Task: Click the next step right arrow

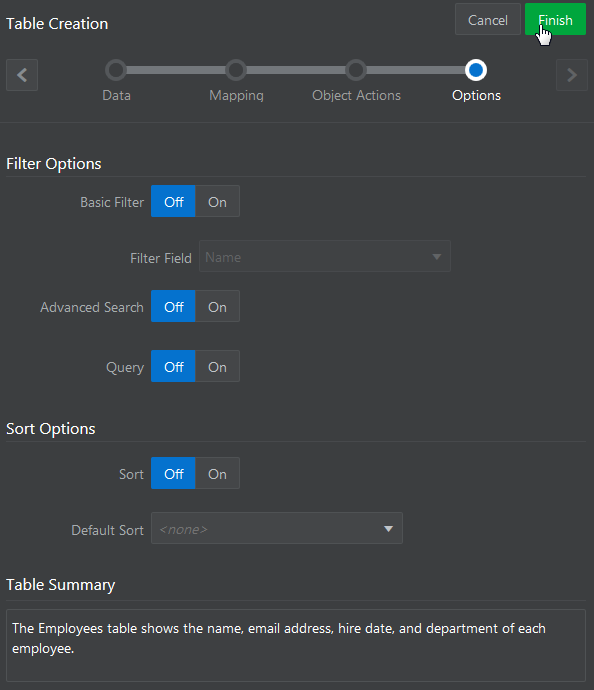Action: 572,75
